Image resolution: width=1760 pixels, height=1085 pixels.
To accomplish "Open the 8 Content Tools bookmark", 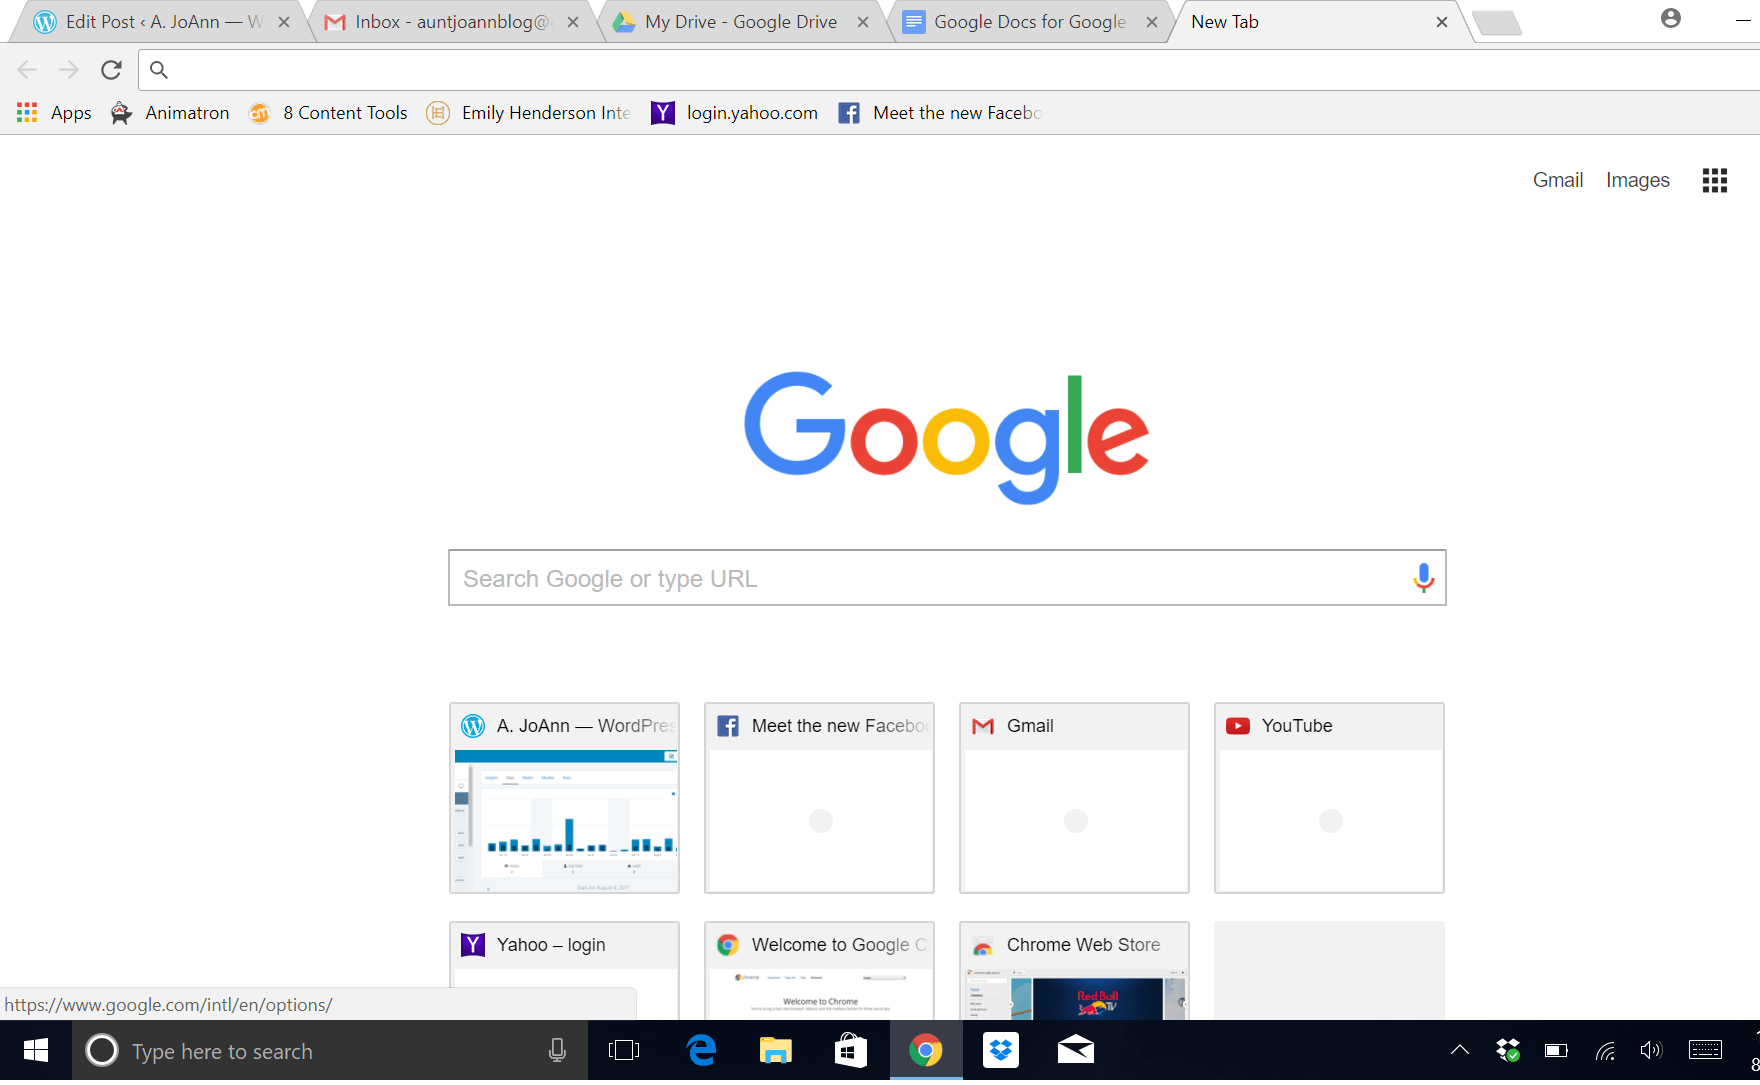I will tap(328, 113).
